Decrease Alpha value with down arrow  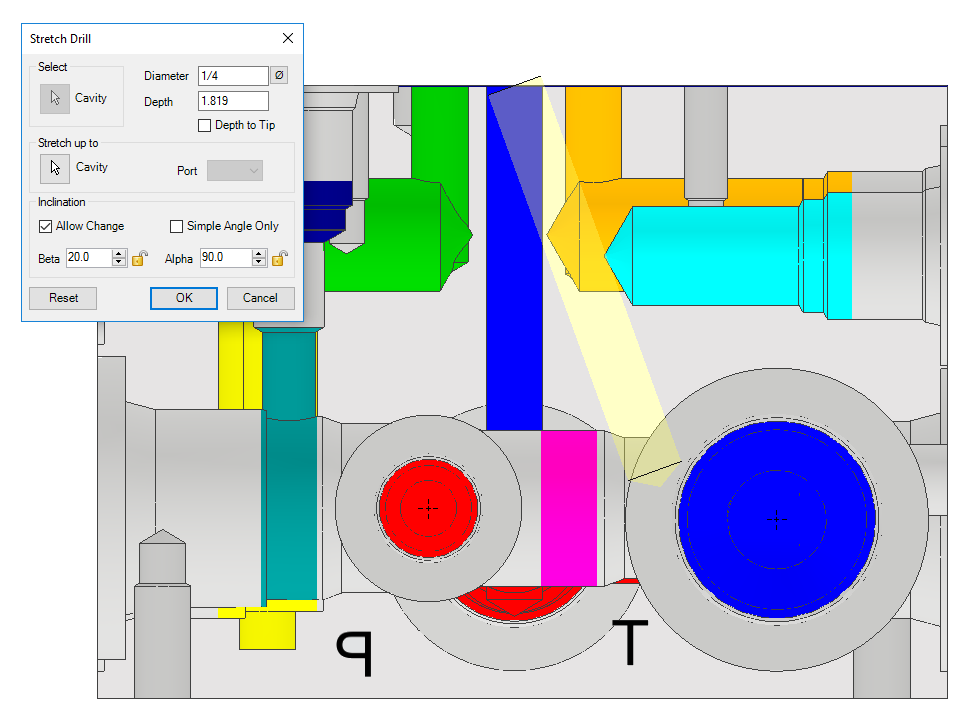click(x=260, y=262)
